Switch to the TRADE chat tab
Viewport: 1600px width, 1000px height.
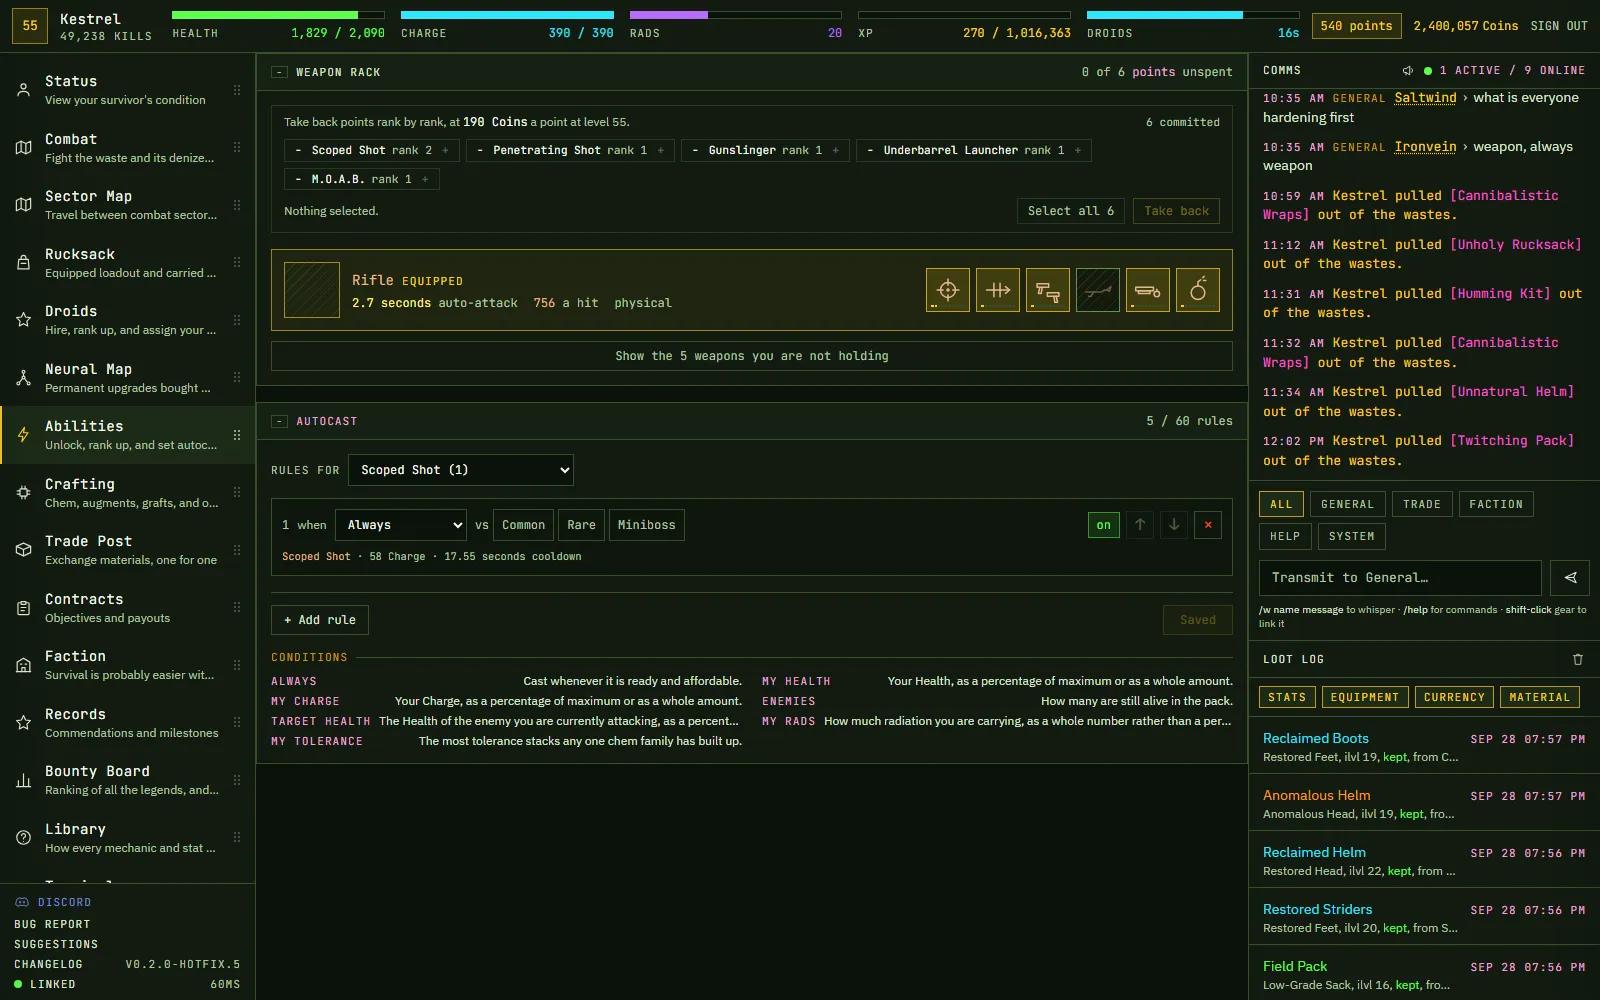(x=1421, y=504)
